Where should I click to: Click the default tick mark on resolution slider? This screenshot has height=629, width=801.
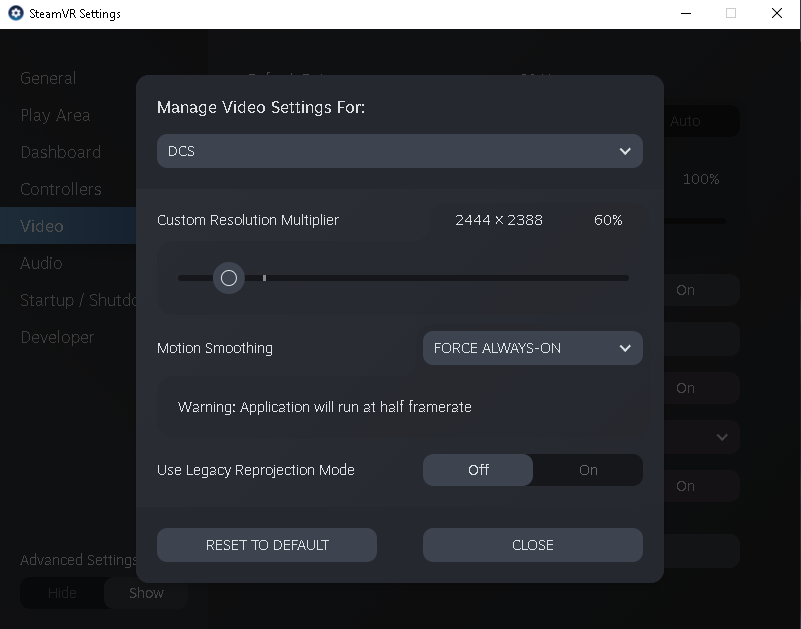264,278
